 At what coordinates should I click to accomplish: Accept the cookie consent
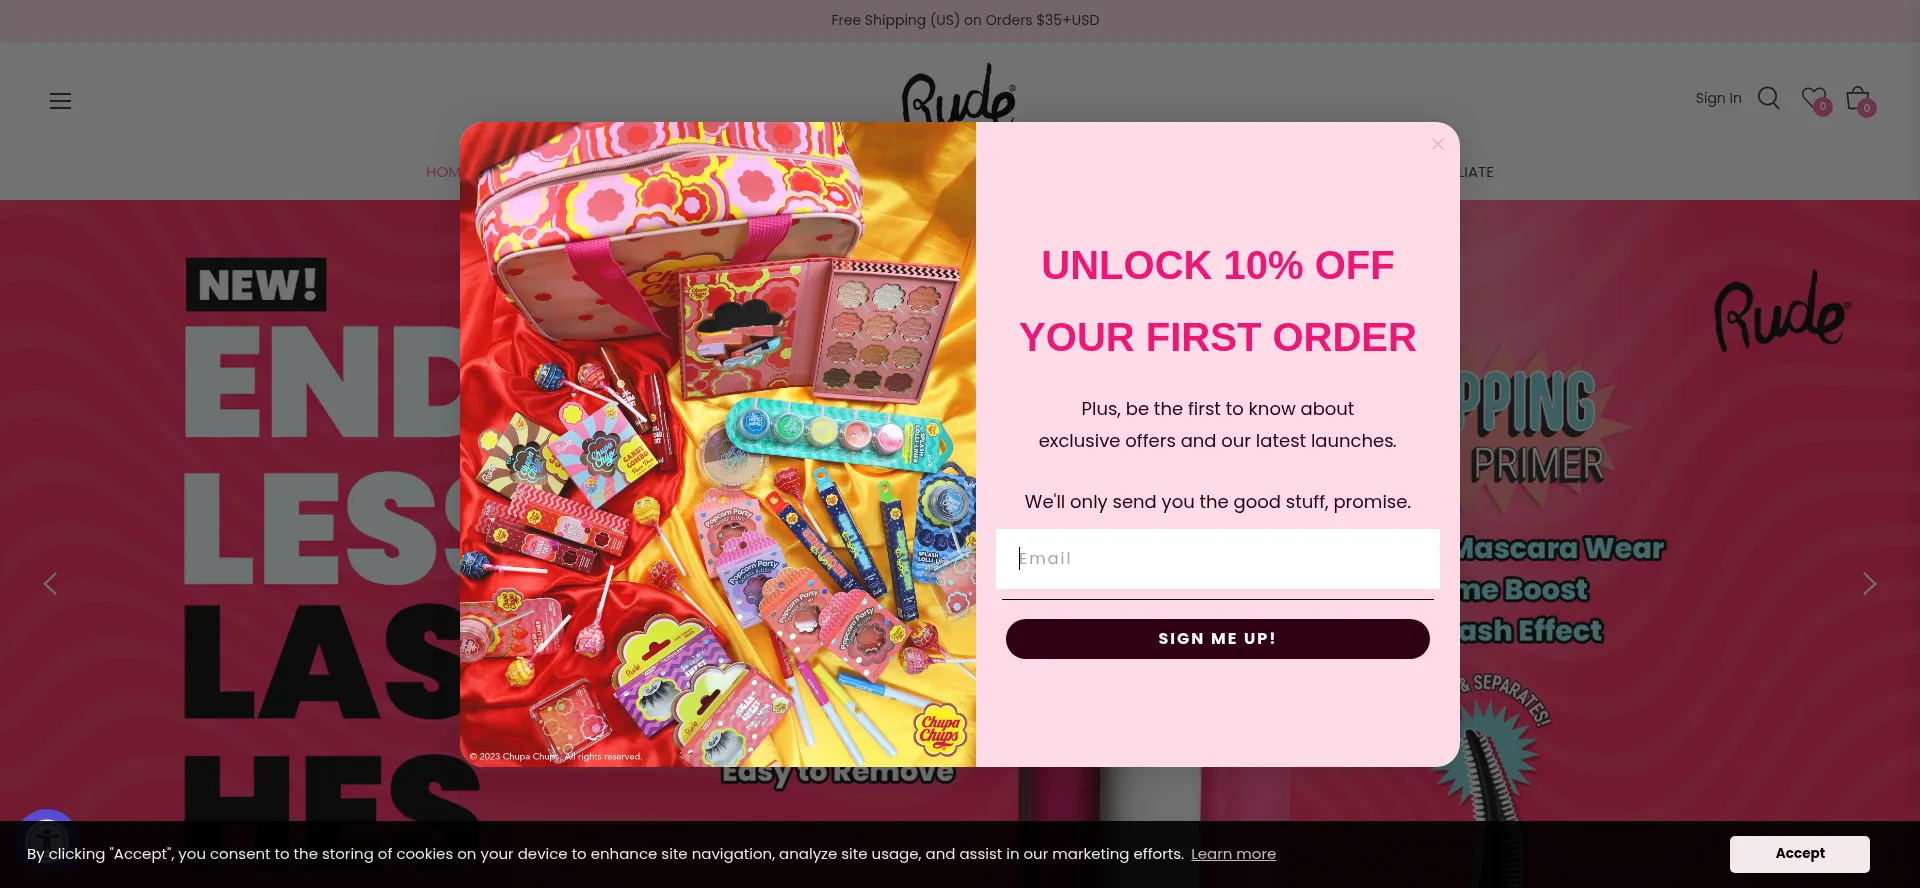[1799, 854]
